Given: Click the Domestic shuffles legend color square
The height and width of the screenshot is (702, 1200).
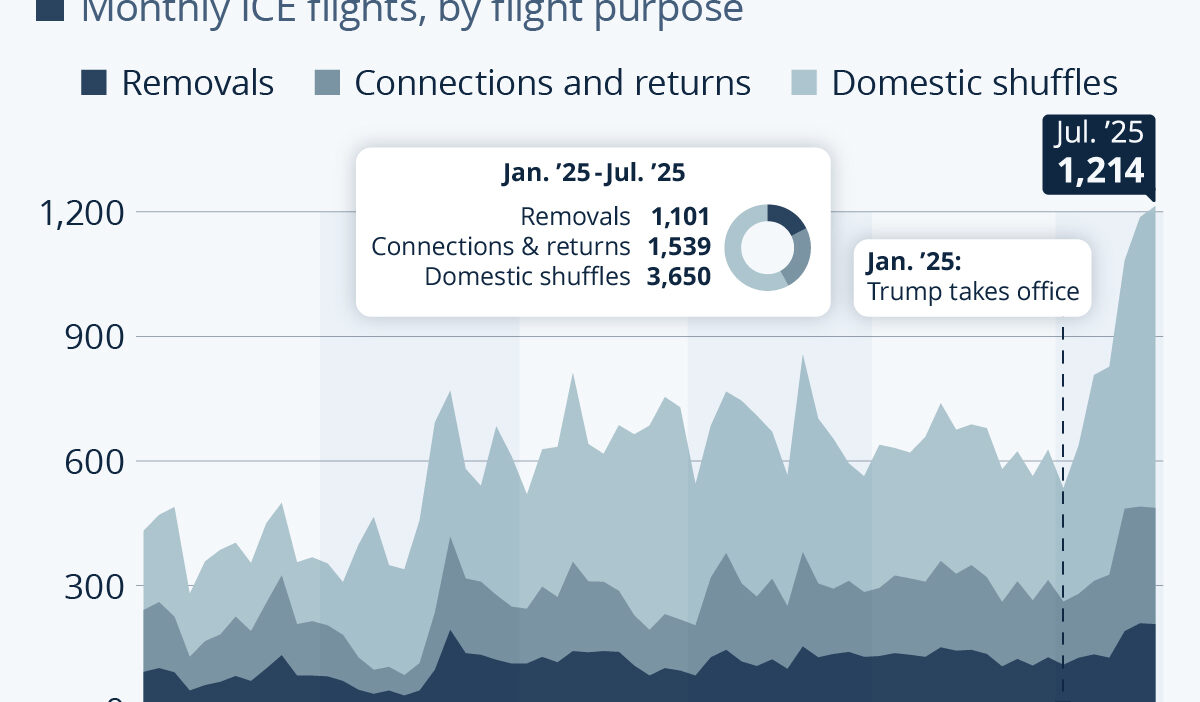Looking at the screenshot, I should click(x=803, y=83).
